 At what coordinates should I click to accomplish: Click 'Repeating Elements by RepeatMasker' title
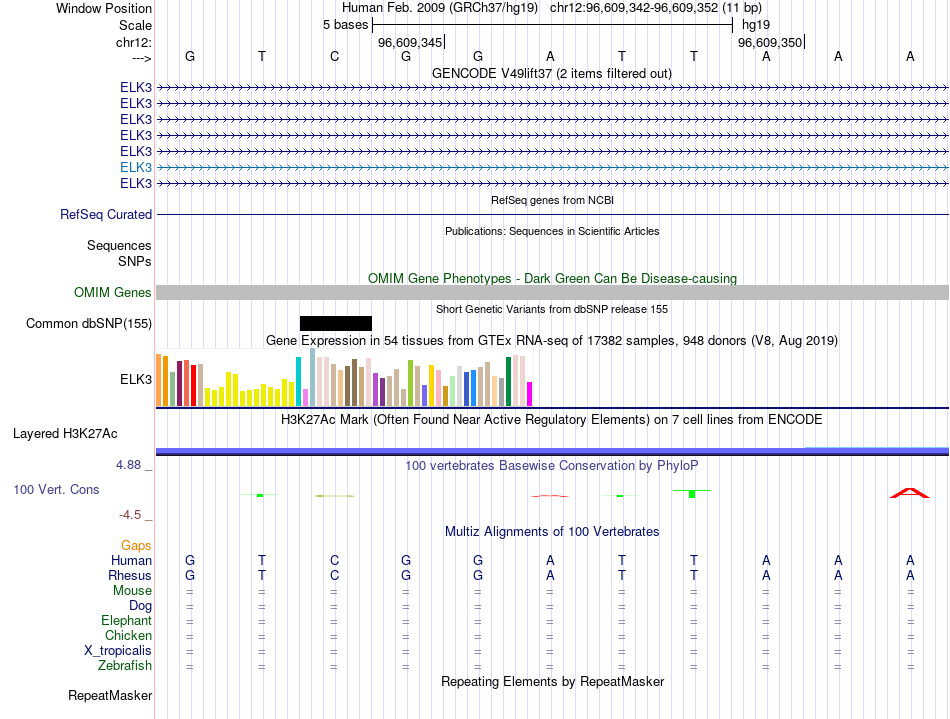[553, 681]
